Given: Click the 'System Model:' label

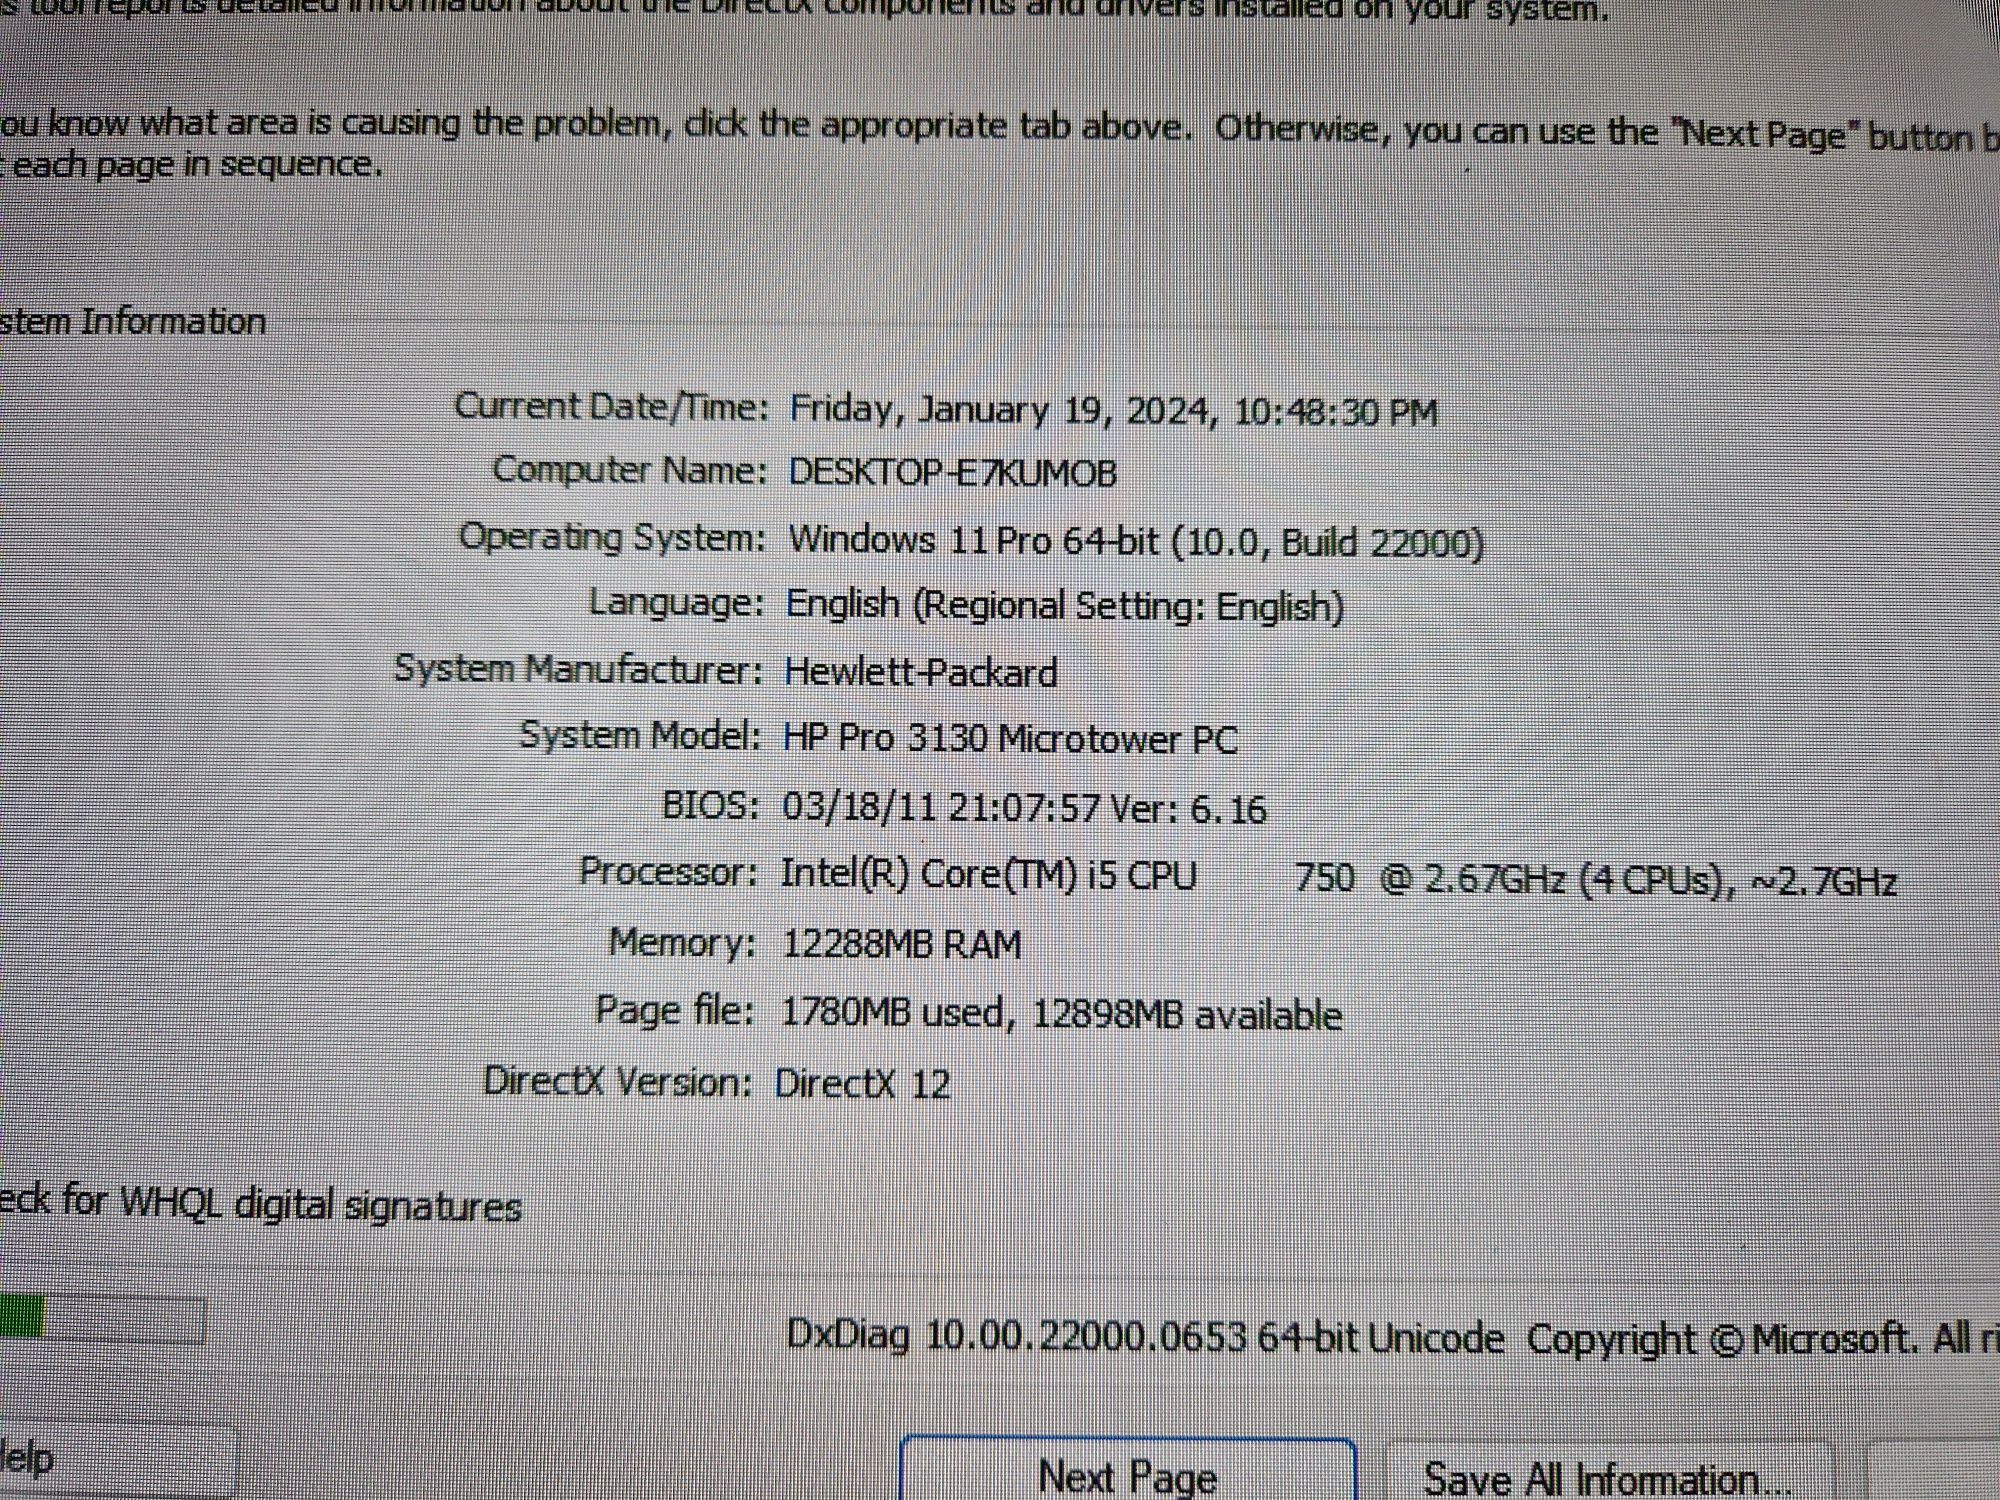Looking at the screenshot, I should tap(640, 736).
